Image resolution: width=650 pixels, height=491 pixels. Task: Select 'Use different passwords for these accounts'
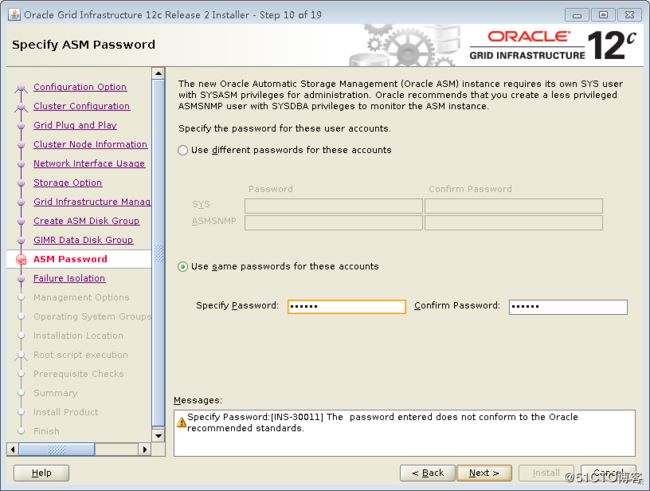pos(183,150)
